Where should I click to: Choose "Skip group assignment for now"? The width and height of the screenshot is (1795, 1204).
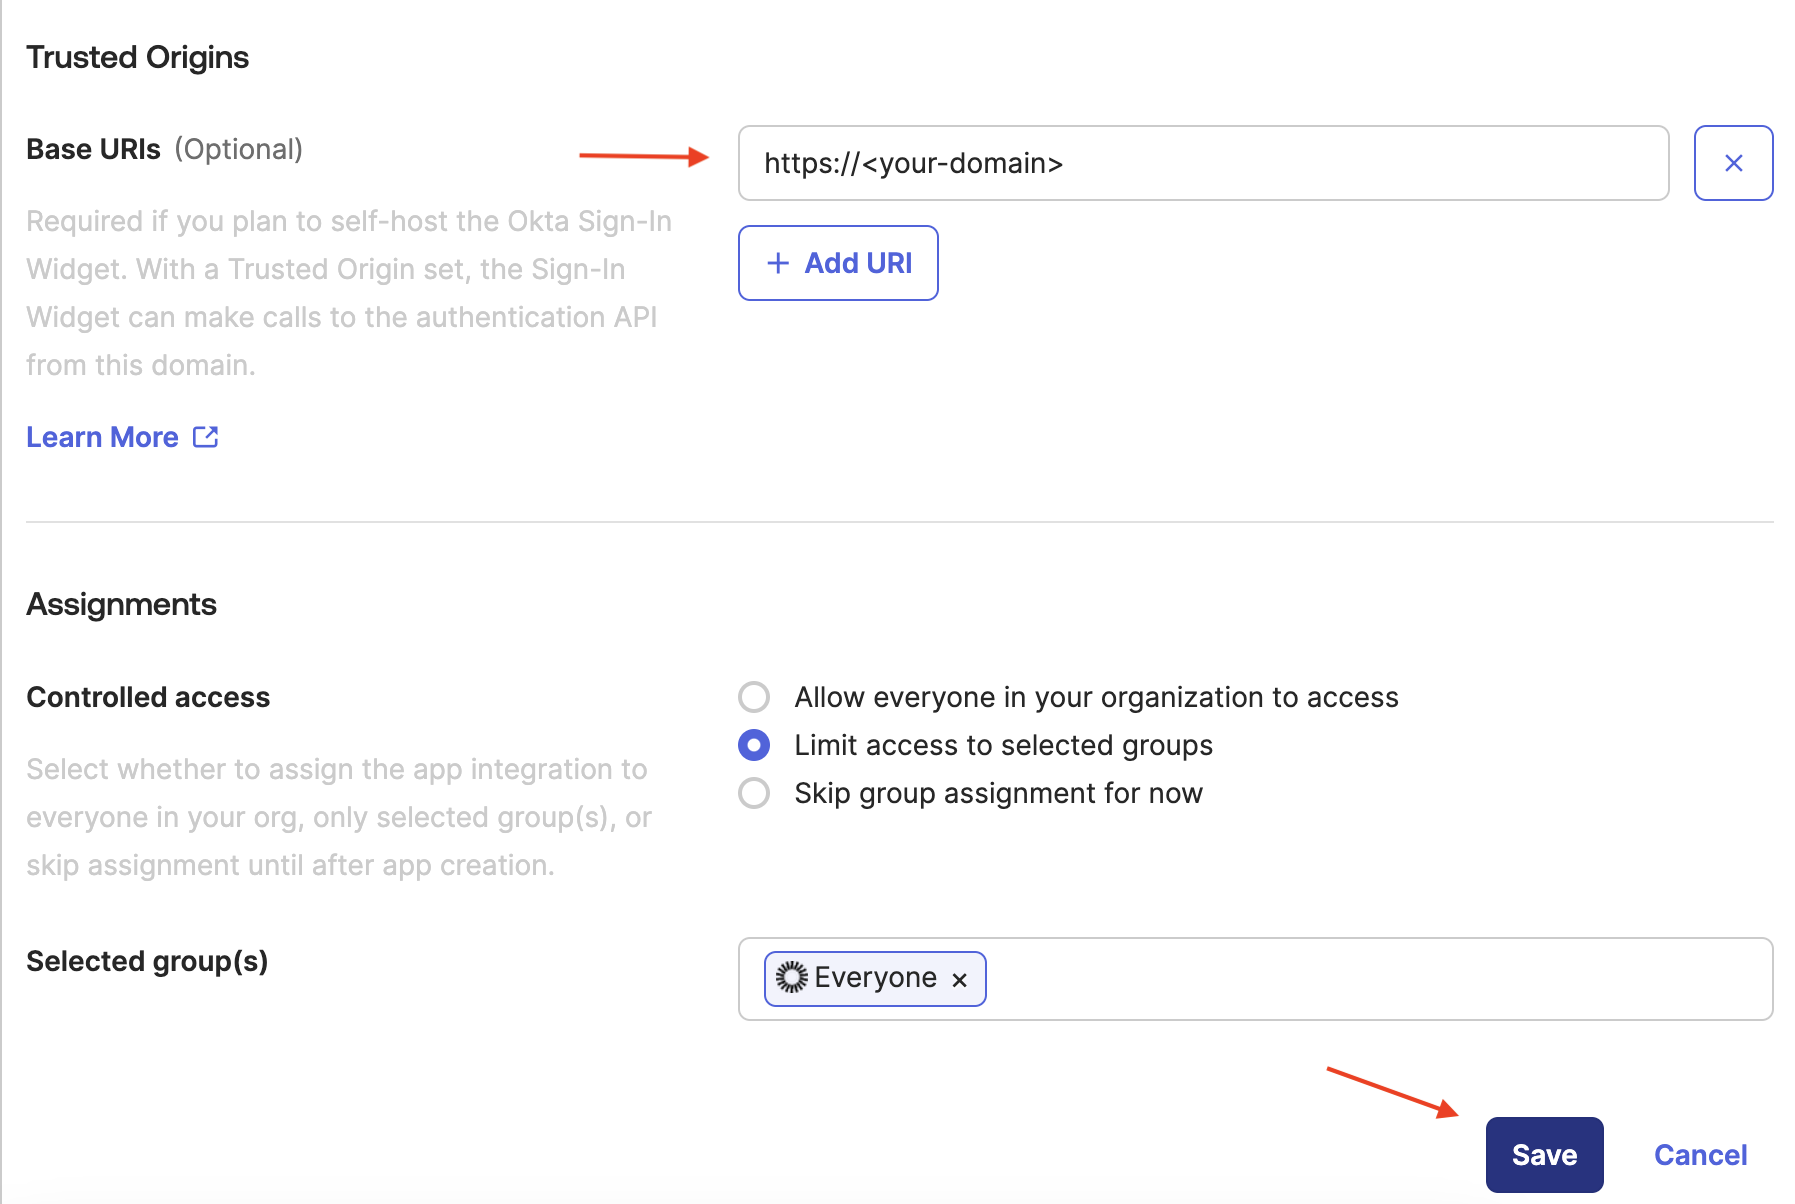pos(754,793)
